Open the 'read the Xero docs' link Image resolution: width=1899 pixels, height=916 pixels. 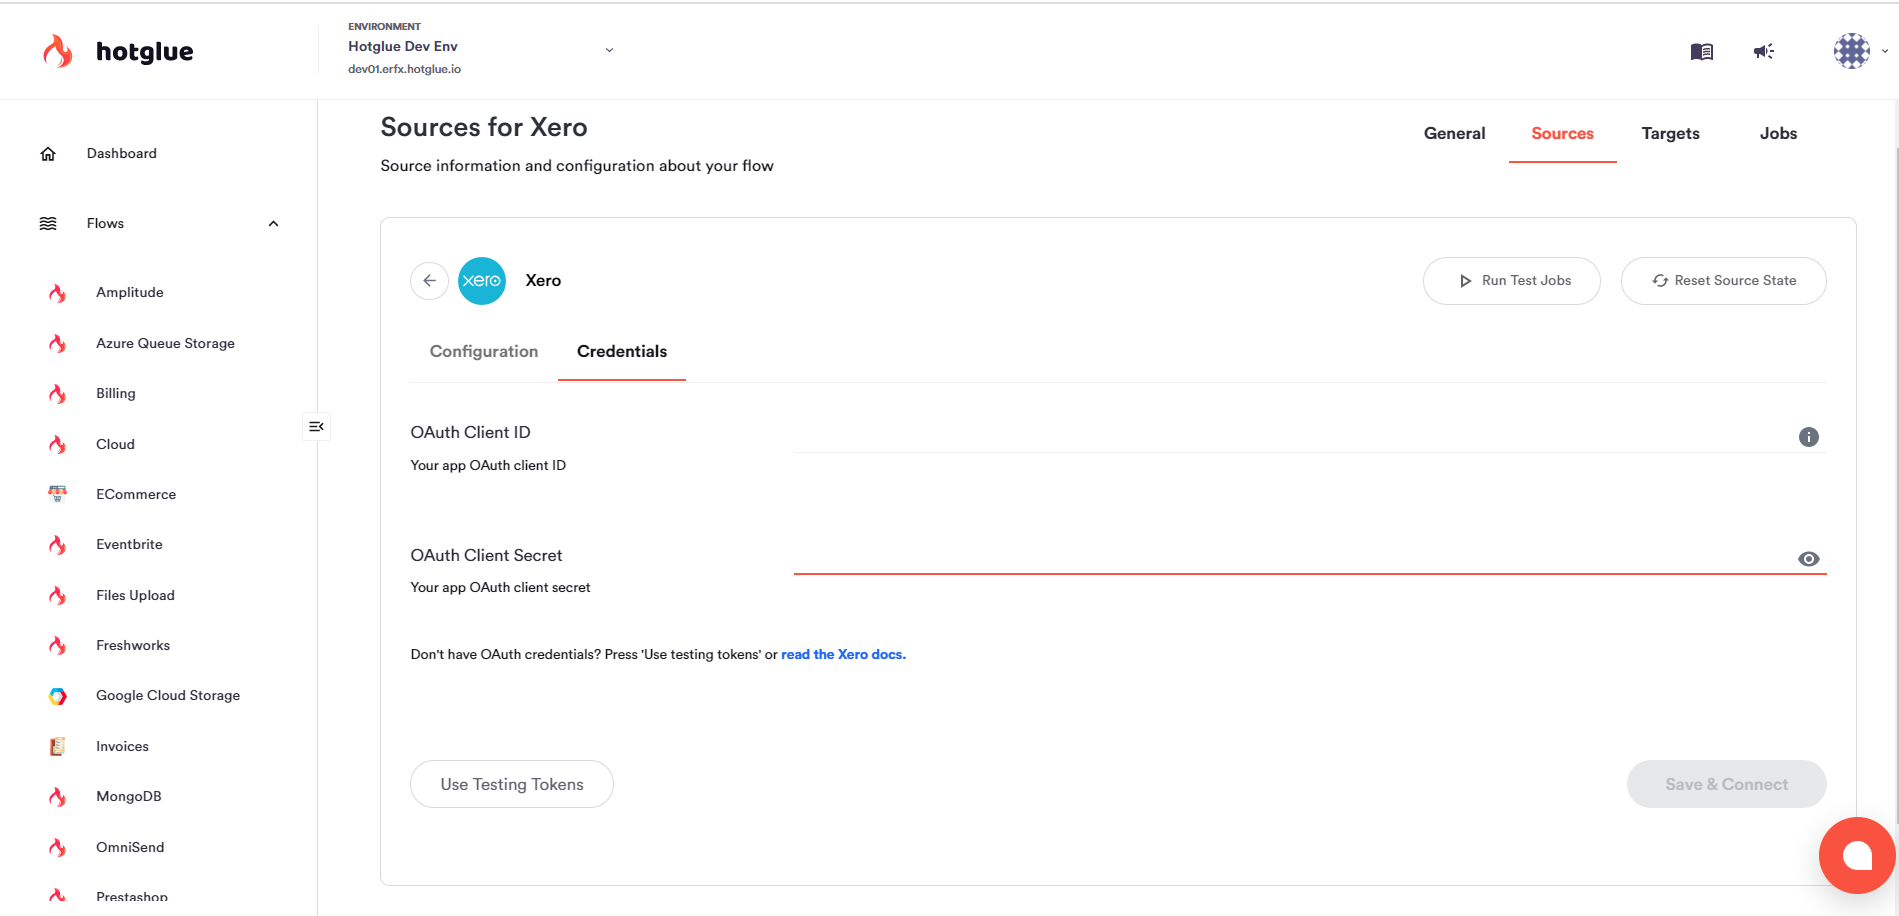(x=843, y=655)
